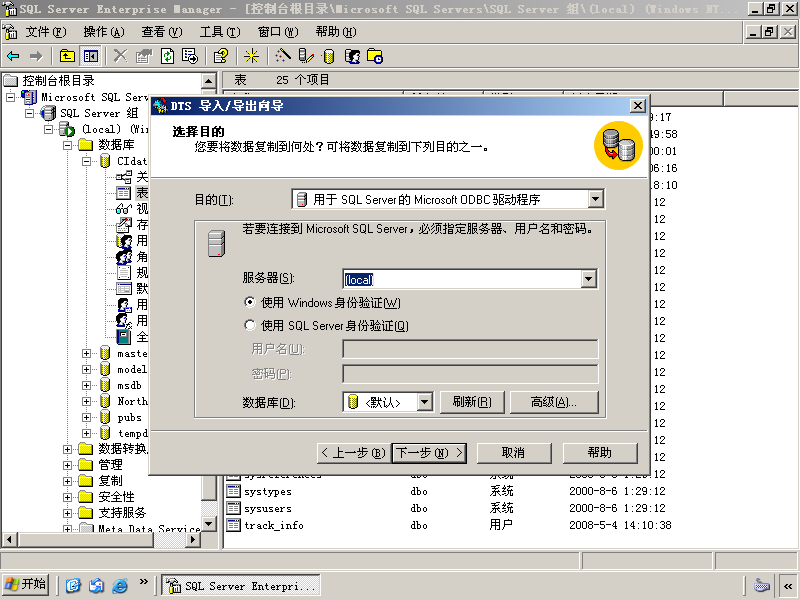Screen dimensions: 800x600
Task: Click the Register server toolbar icon
Action: pyautogui.click(x=306, y=56)
